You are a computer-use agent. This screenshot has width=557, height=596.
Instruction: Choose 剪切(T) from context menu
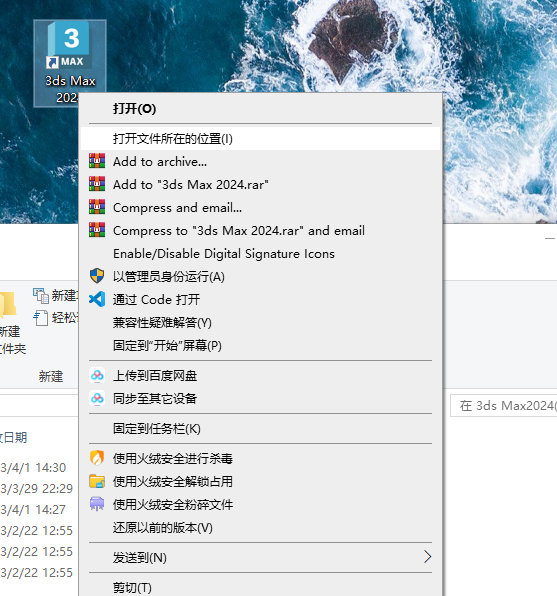[260, 587]
